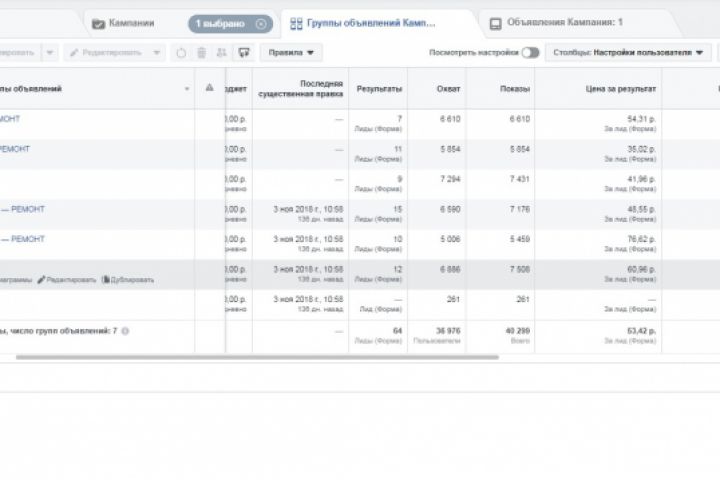Screen dimensions: 720x480
Task: Expand the arrow next to the Редактировать toolbar button
Action: point(157,52)
